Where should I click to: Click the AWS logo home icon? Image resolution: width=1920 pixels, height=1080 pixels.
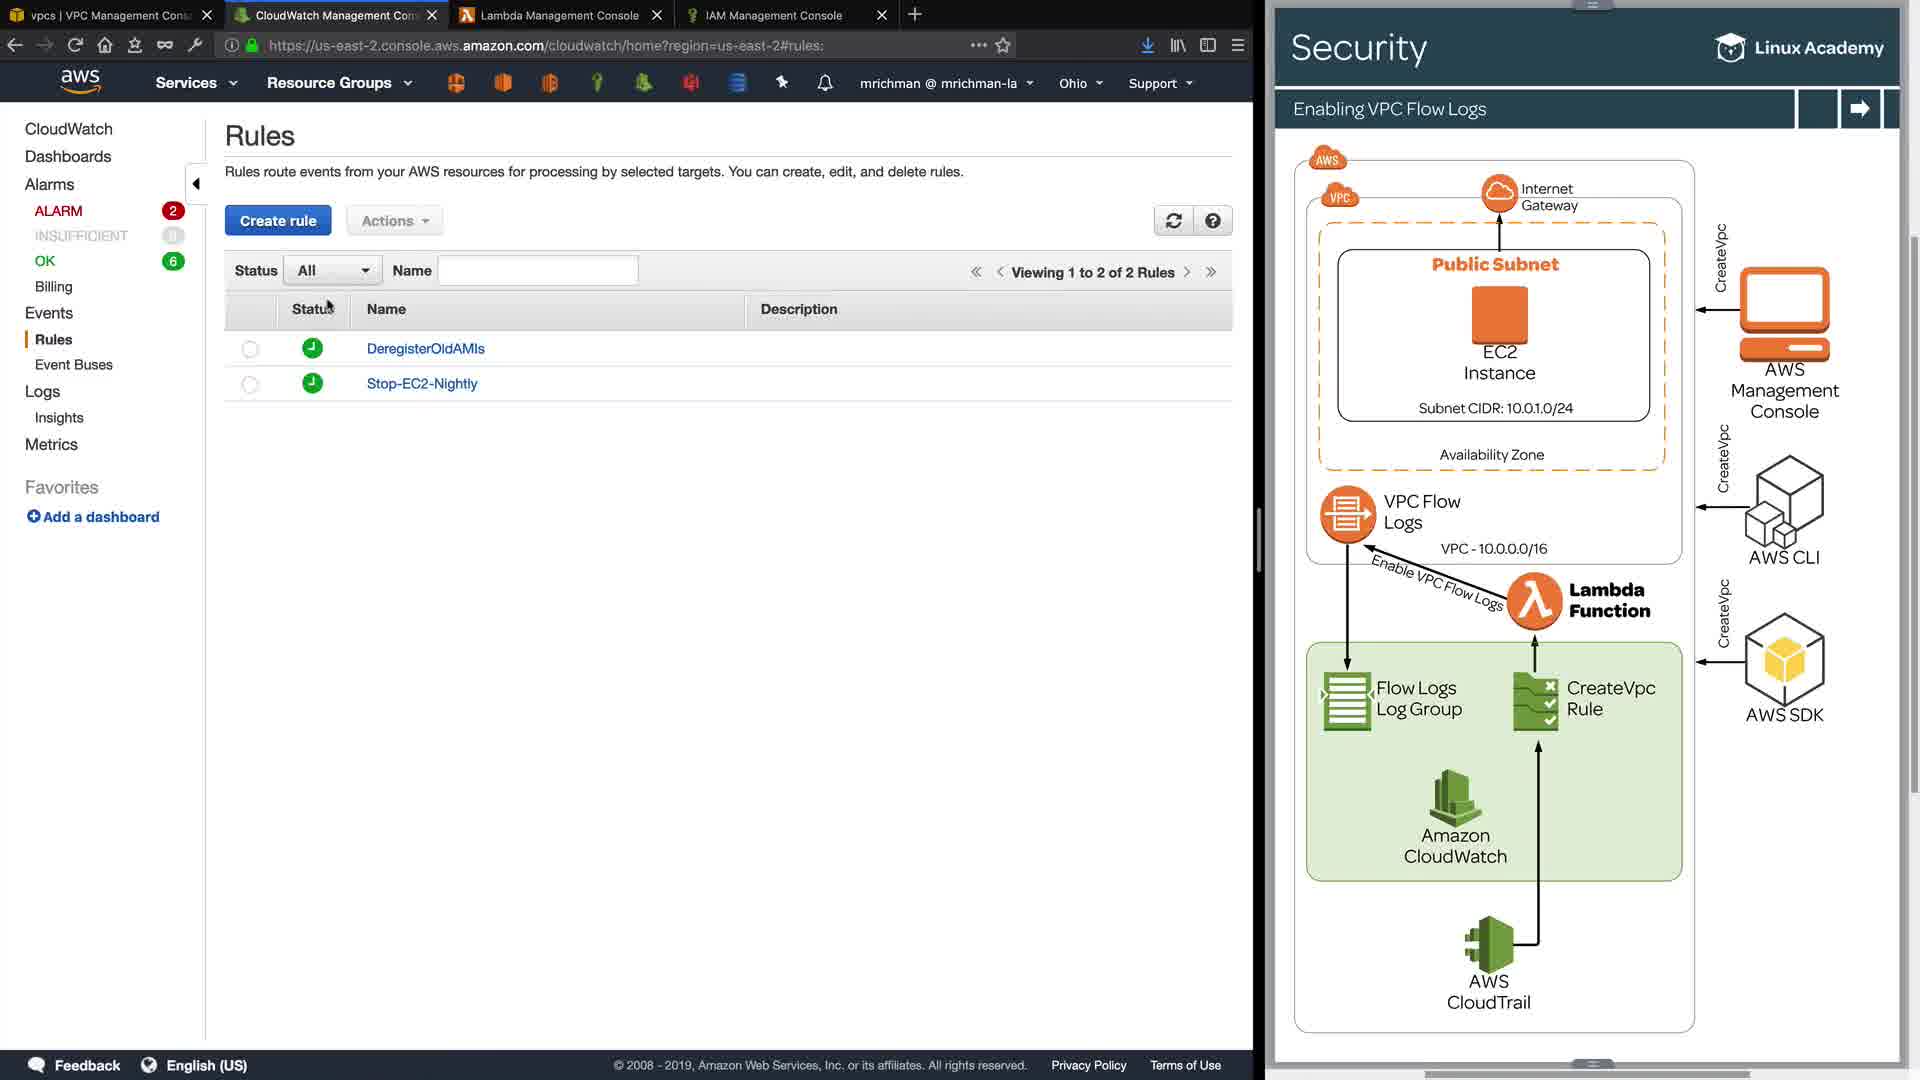click(80, 82)
